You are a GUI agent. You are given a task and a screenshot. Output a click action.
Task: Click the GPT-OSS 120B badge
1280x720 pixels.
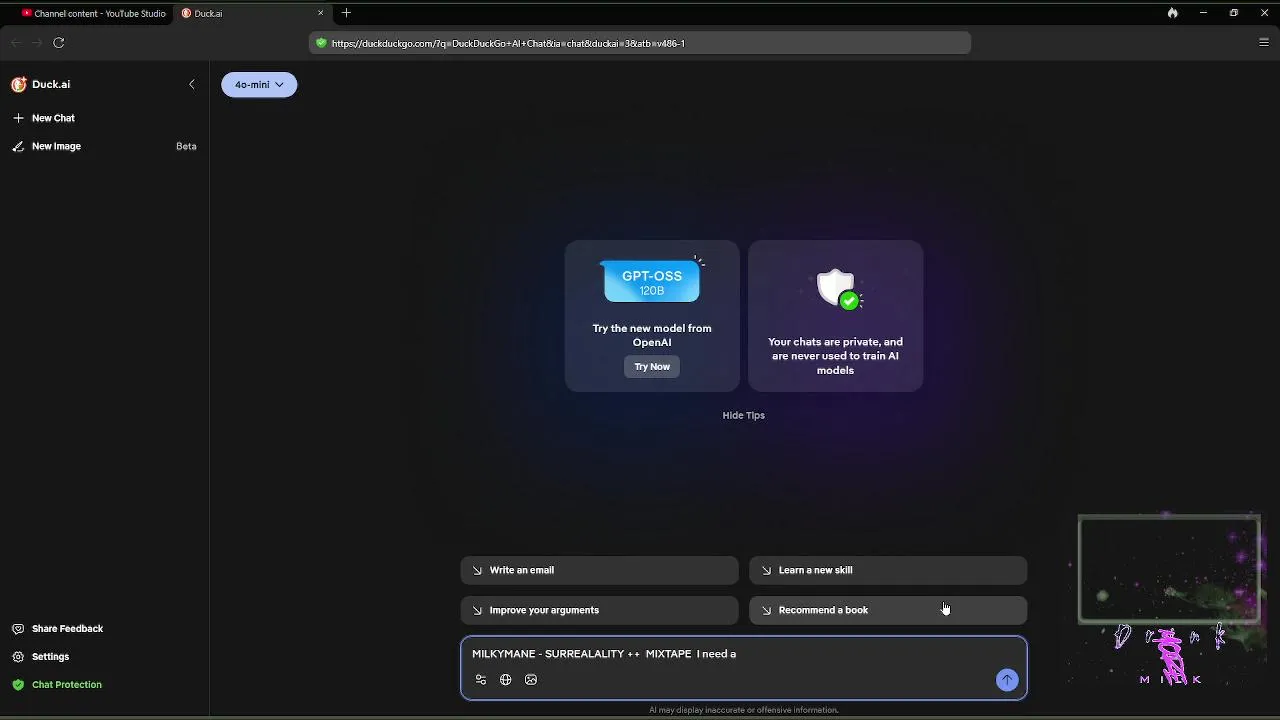click(652, 282)
